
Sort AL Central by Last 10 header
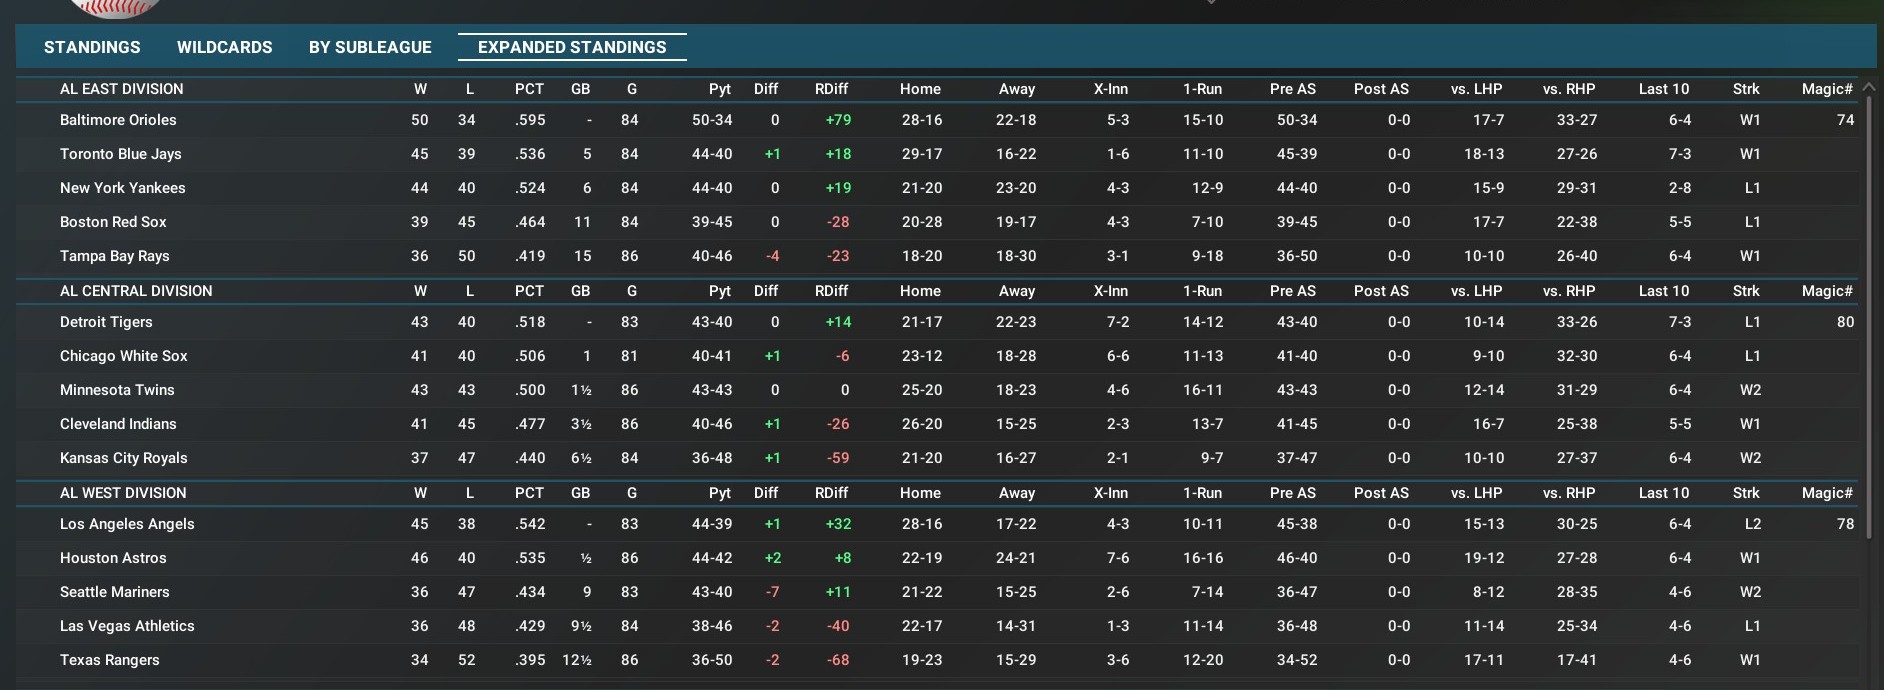(1663, 291)
